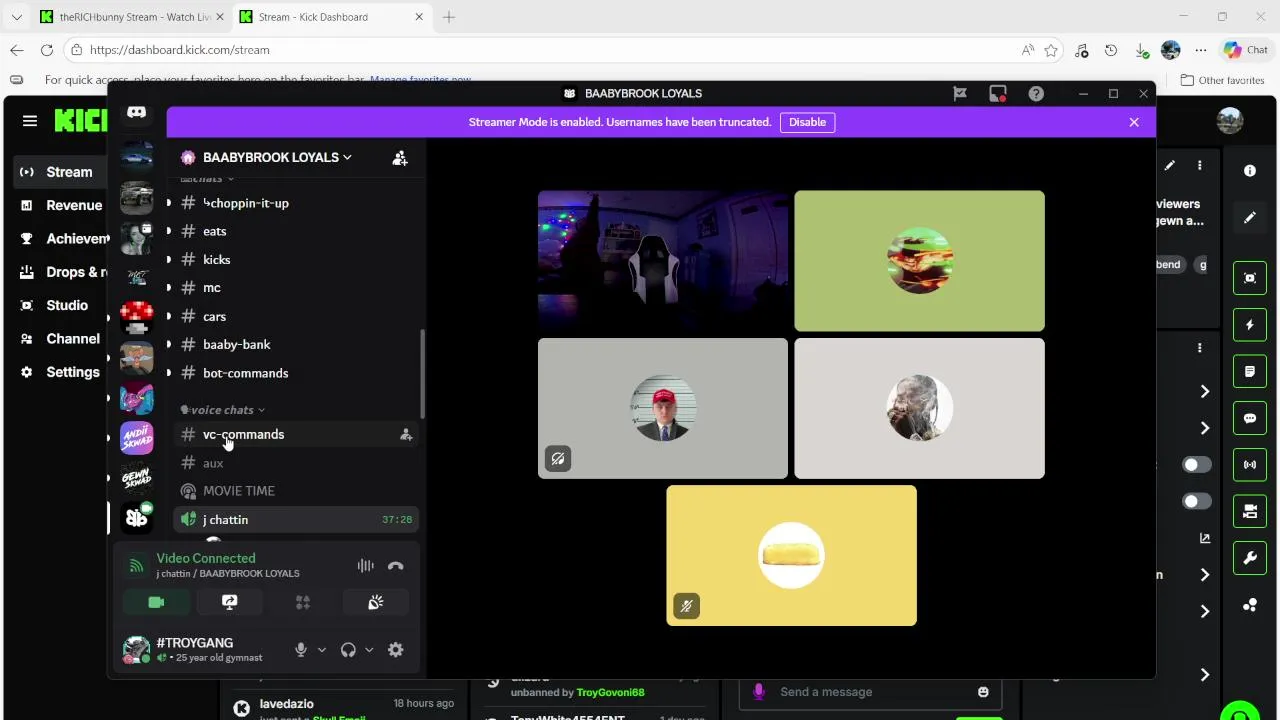Click the green connection signal icon beside Video Connected

click(136, 566)
